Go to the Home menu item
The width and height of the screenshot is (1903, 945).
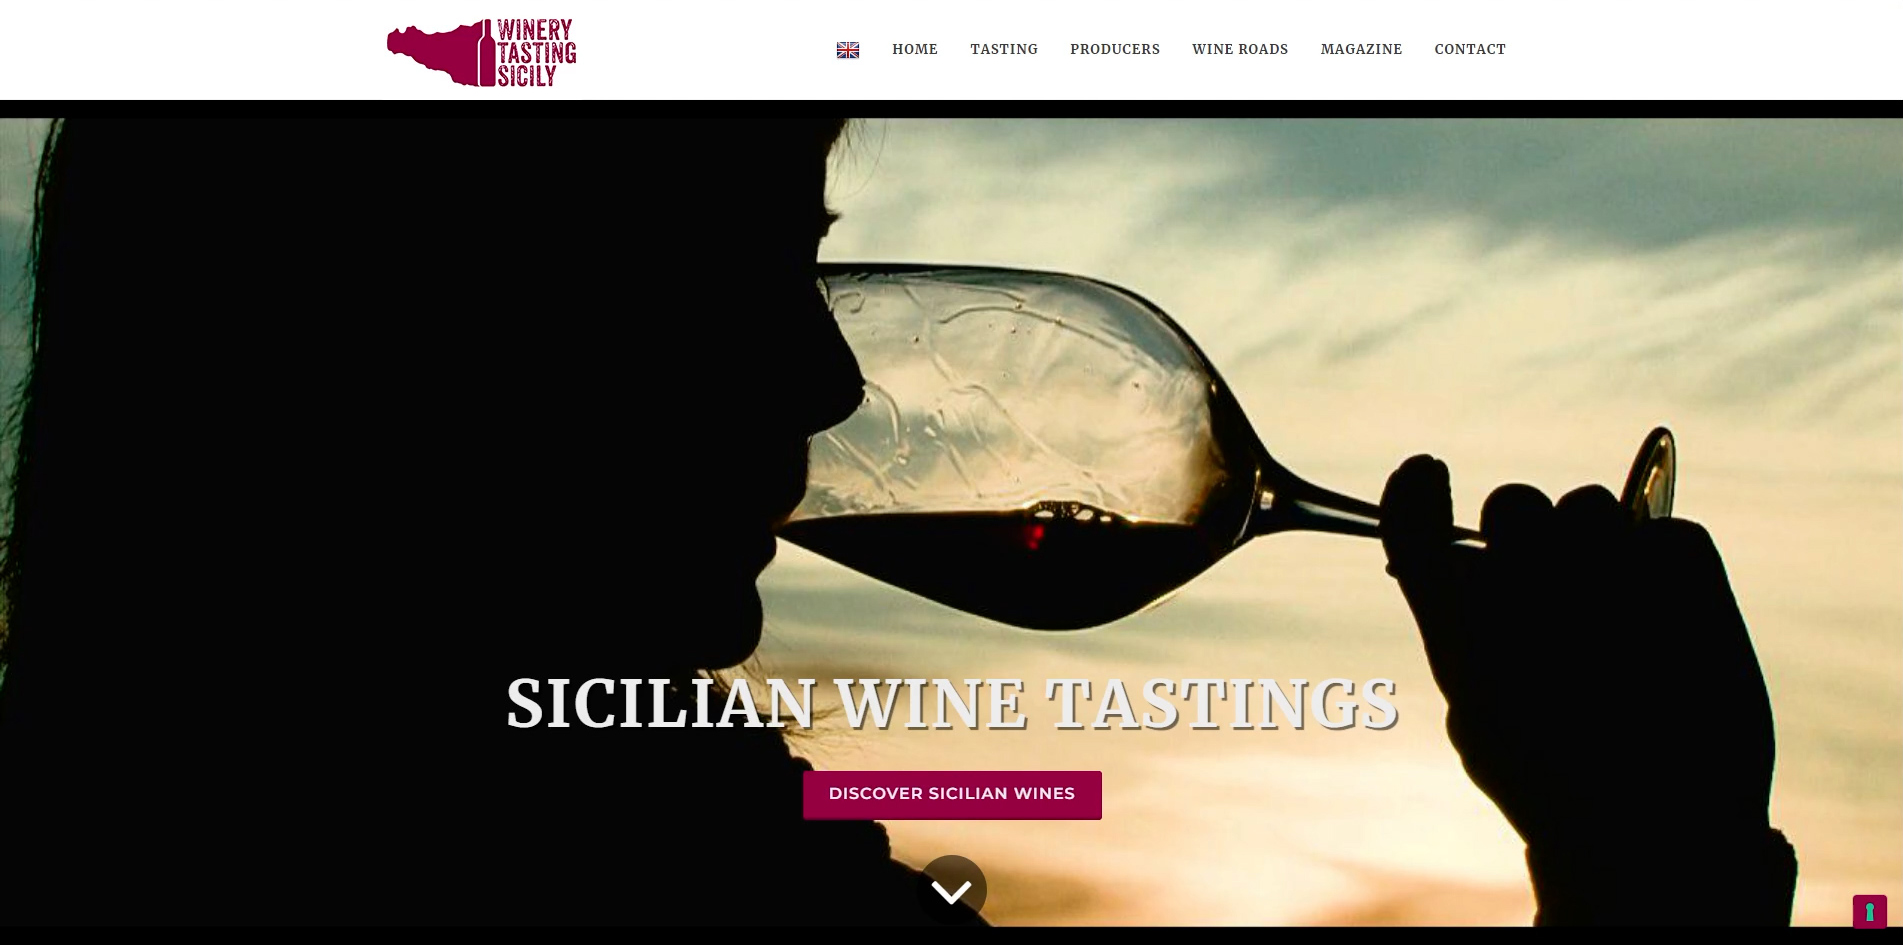[915, 49]
